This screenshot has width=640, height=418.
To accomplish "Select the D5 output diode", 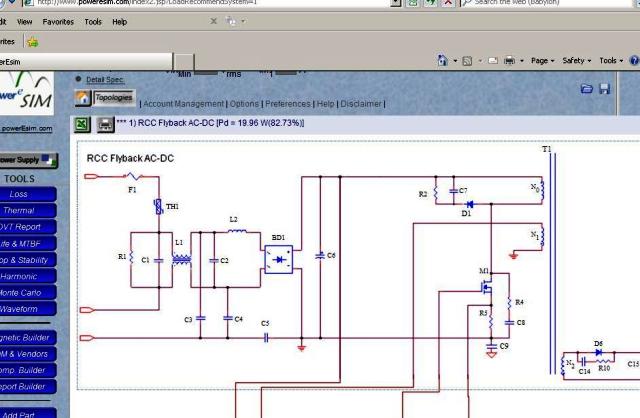I will coord(599,352).
